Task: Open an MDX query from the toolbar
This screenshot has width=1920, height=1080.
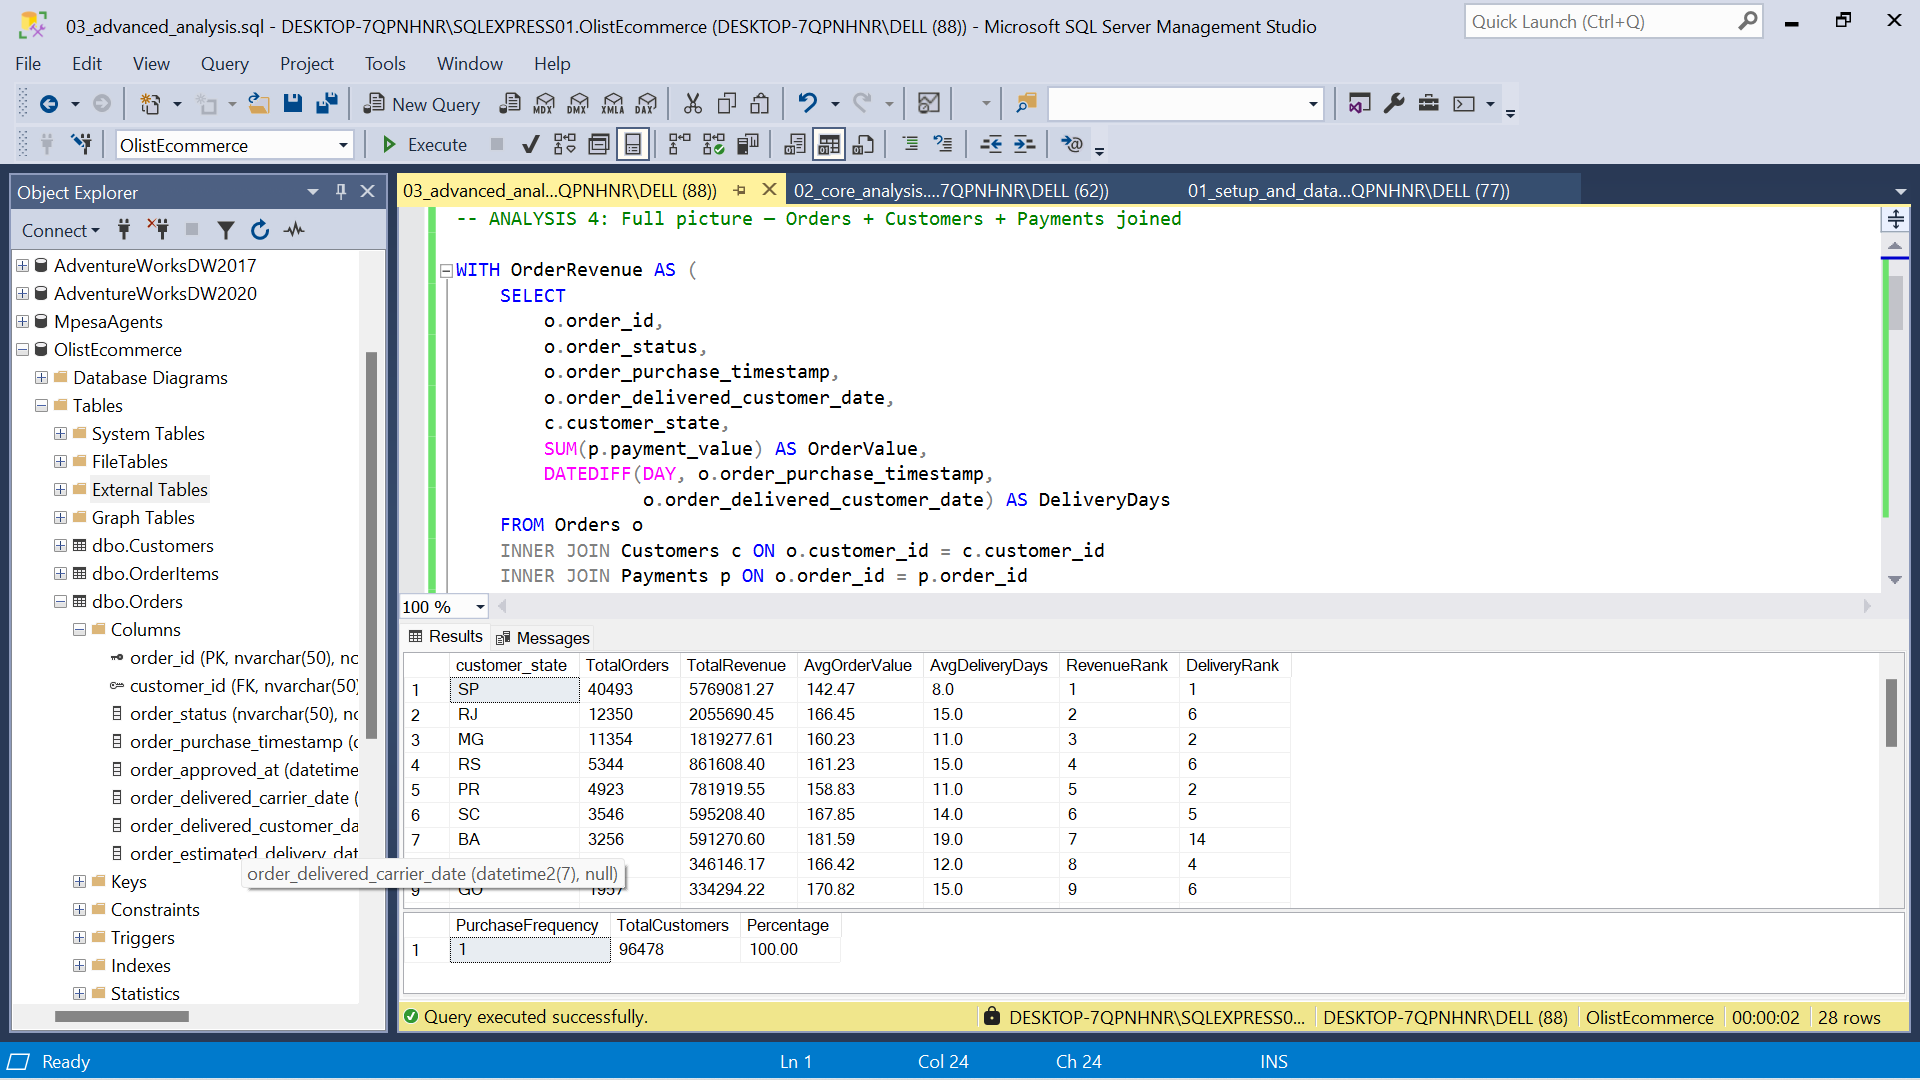Action: [x=544, y=104]
